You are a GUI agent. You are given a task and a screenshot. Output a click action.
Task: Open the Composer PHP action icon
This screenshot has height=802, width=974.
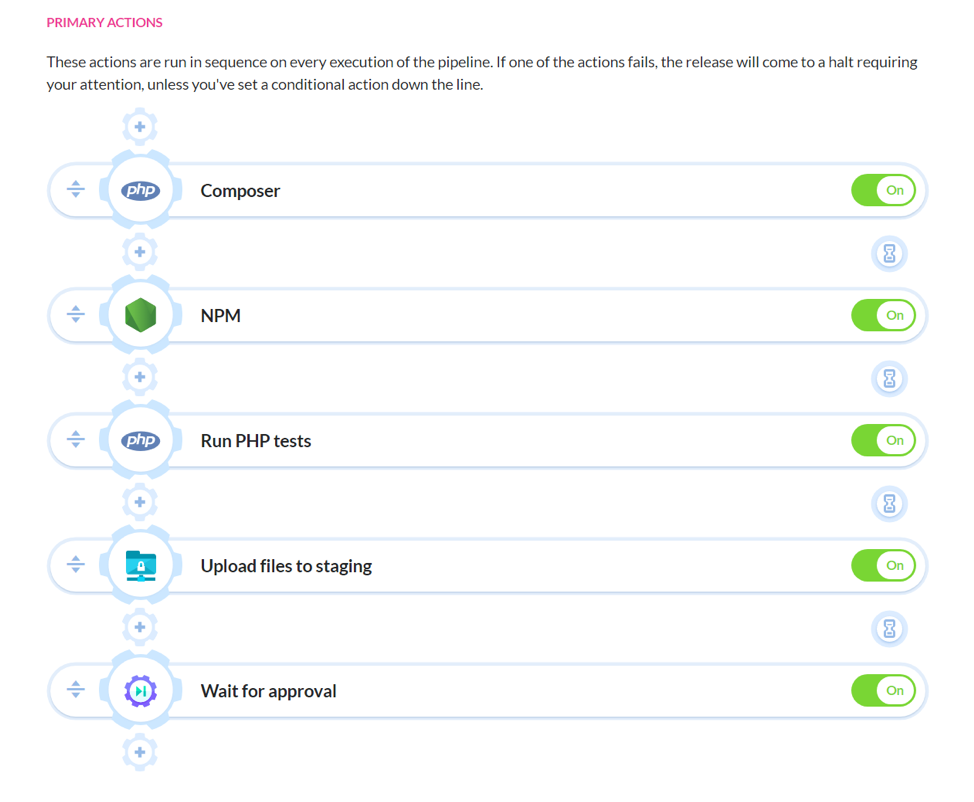pyautogui.click(x=140, y=189)
